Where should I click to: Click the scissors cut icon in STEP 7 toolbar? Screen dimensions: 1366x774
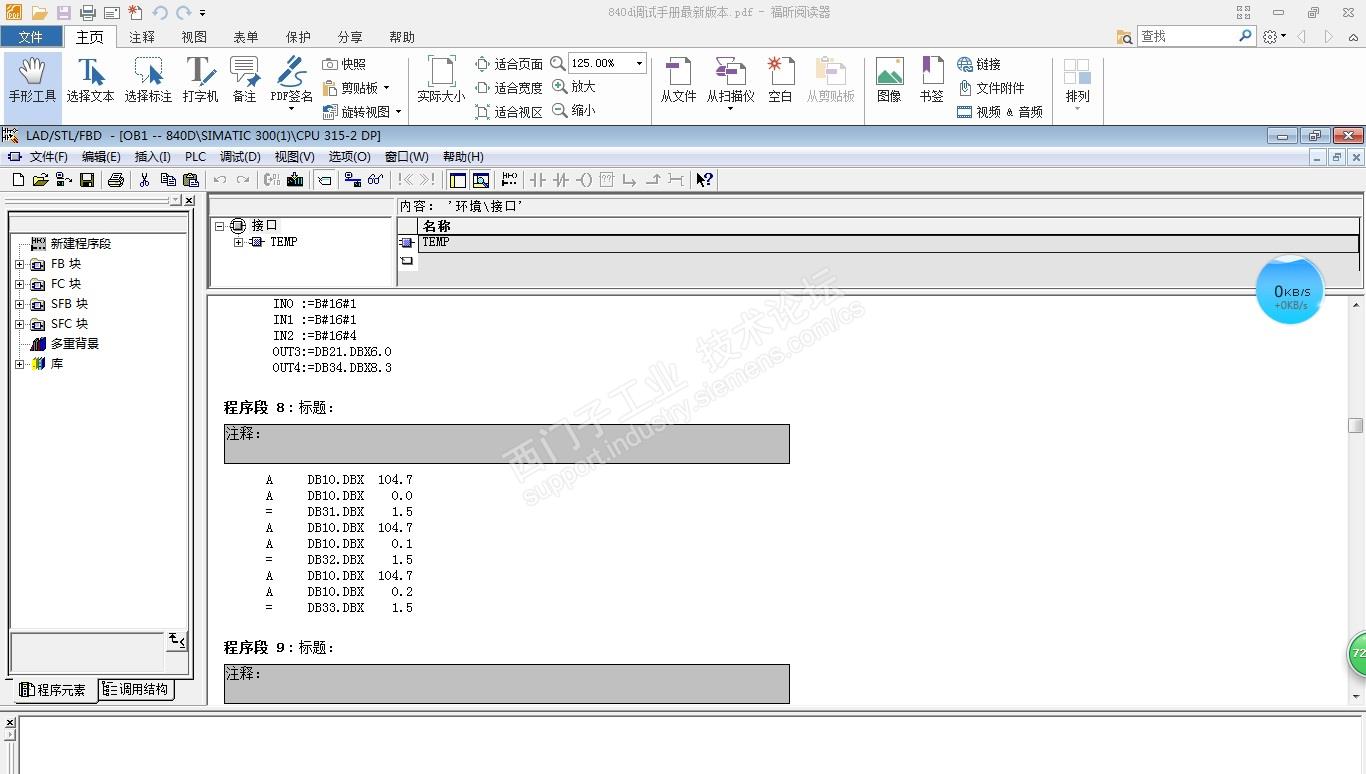(x=144, y=180)
